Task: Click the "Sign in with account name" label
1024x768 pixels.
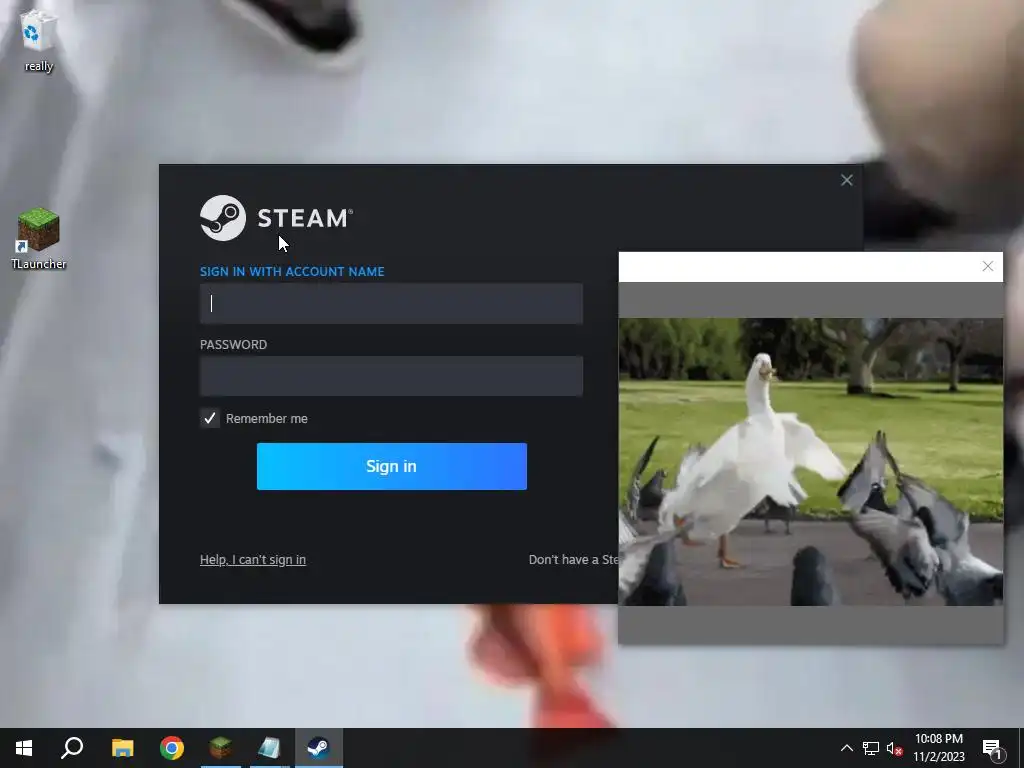Action: [292, 272]
